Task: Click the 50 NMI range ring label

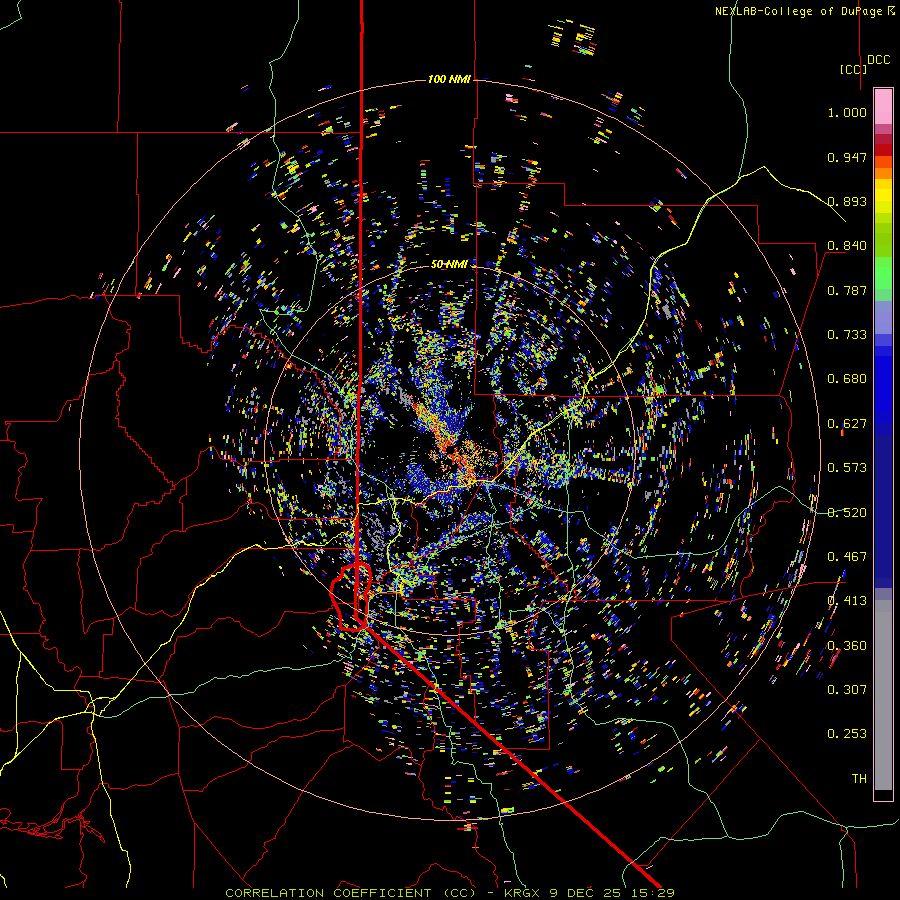Action: 449,264
